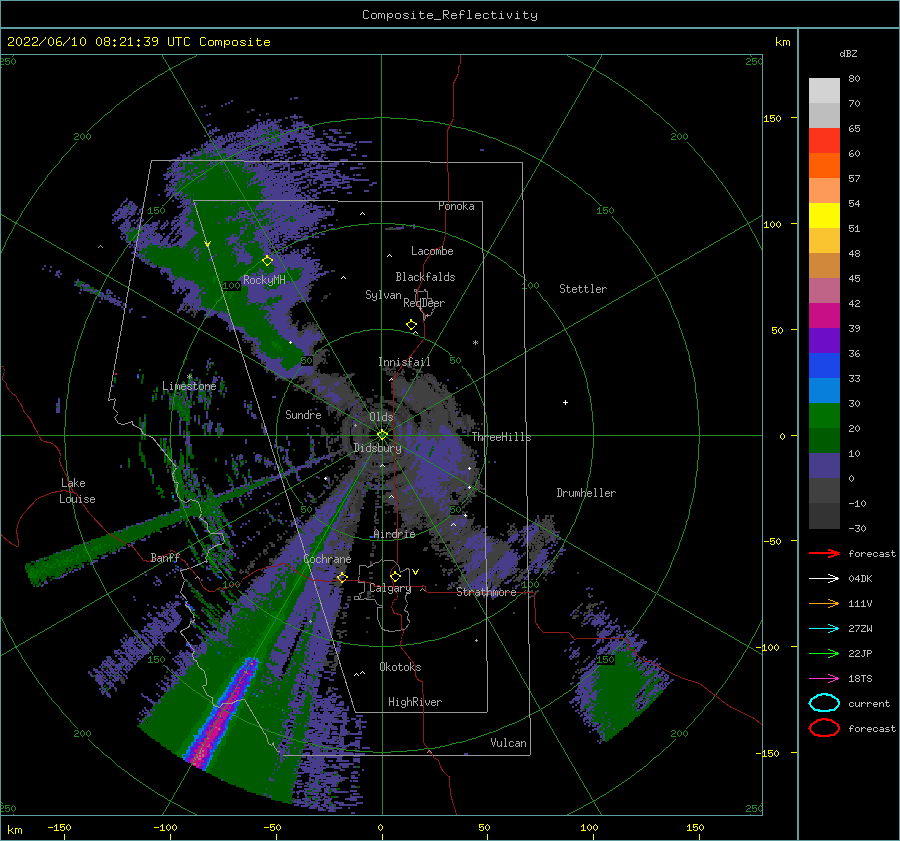Click the green 22JP arrow icon

pos(824,653)
